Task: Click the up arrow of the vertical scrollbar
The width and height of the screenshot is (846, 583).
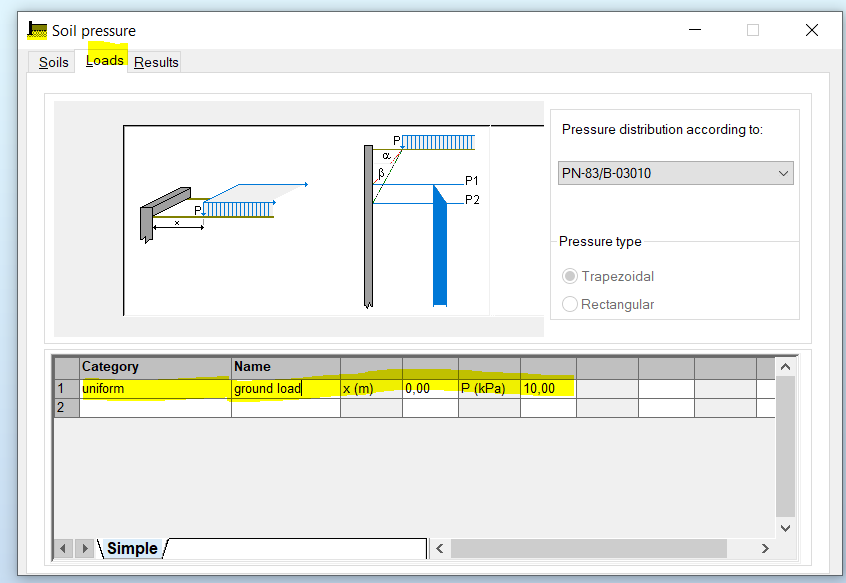Action: point(785,366)
